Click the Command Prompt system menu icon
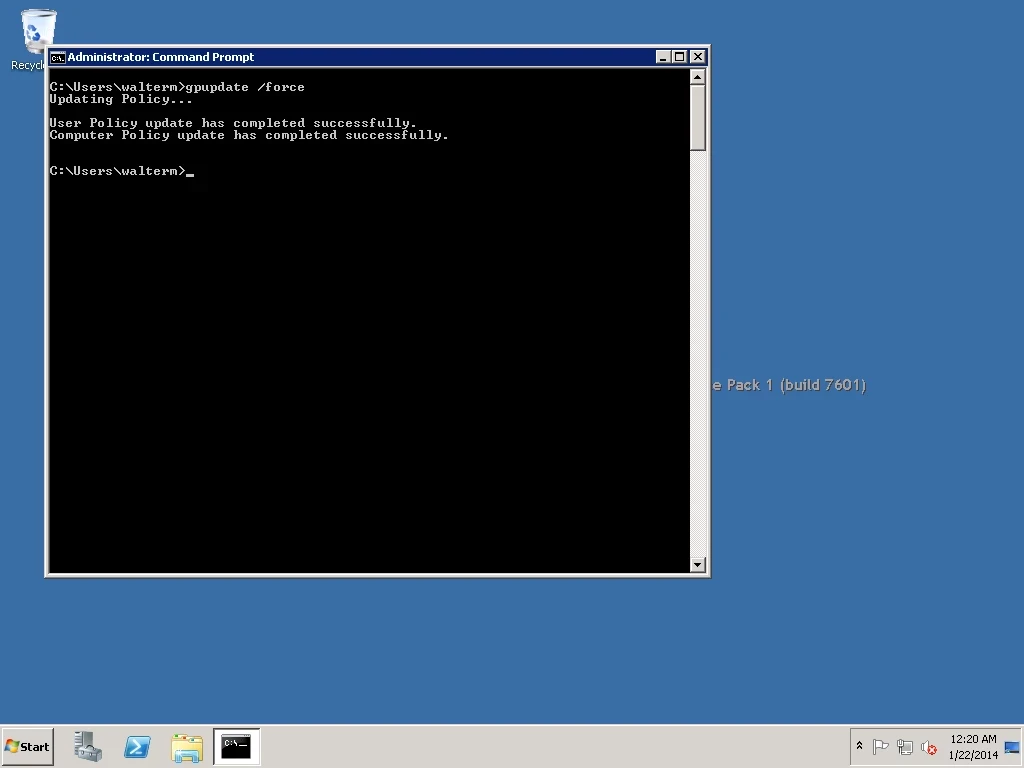This screenshot has width=1024, height=768. pos(58,57)
